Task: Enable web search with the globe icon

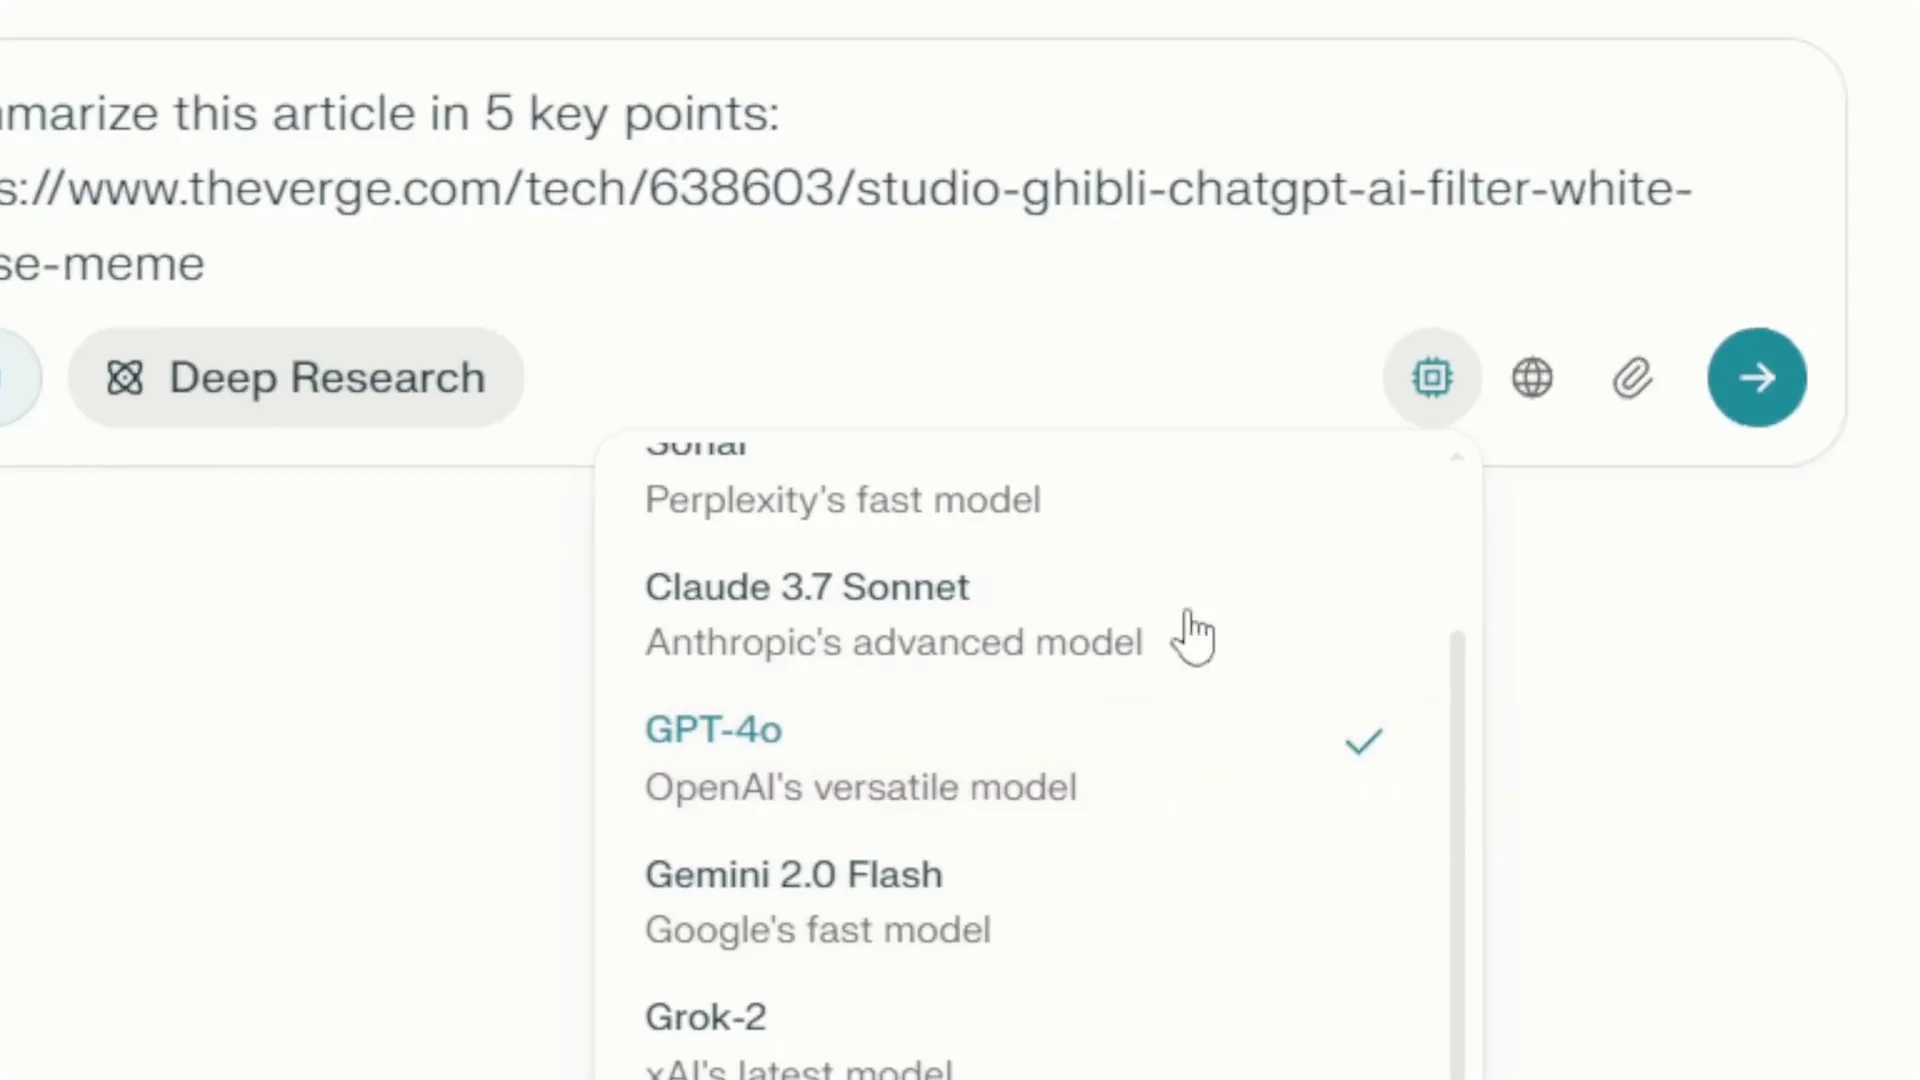Action: 1532,377
